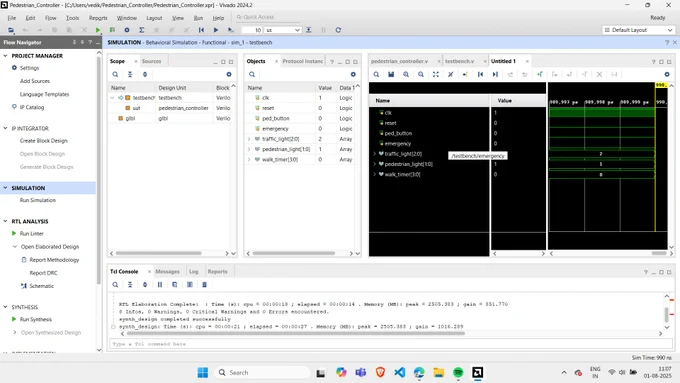Expand pedestrian_light[1:0] in waveform Name column
This screenshot has height=383, width=680.
point(375,164)
